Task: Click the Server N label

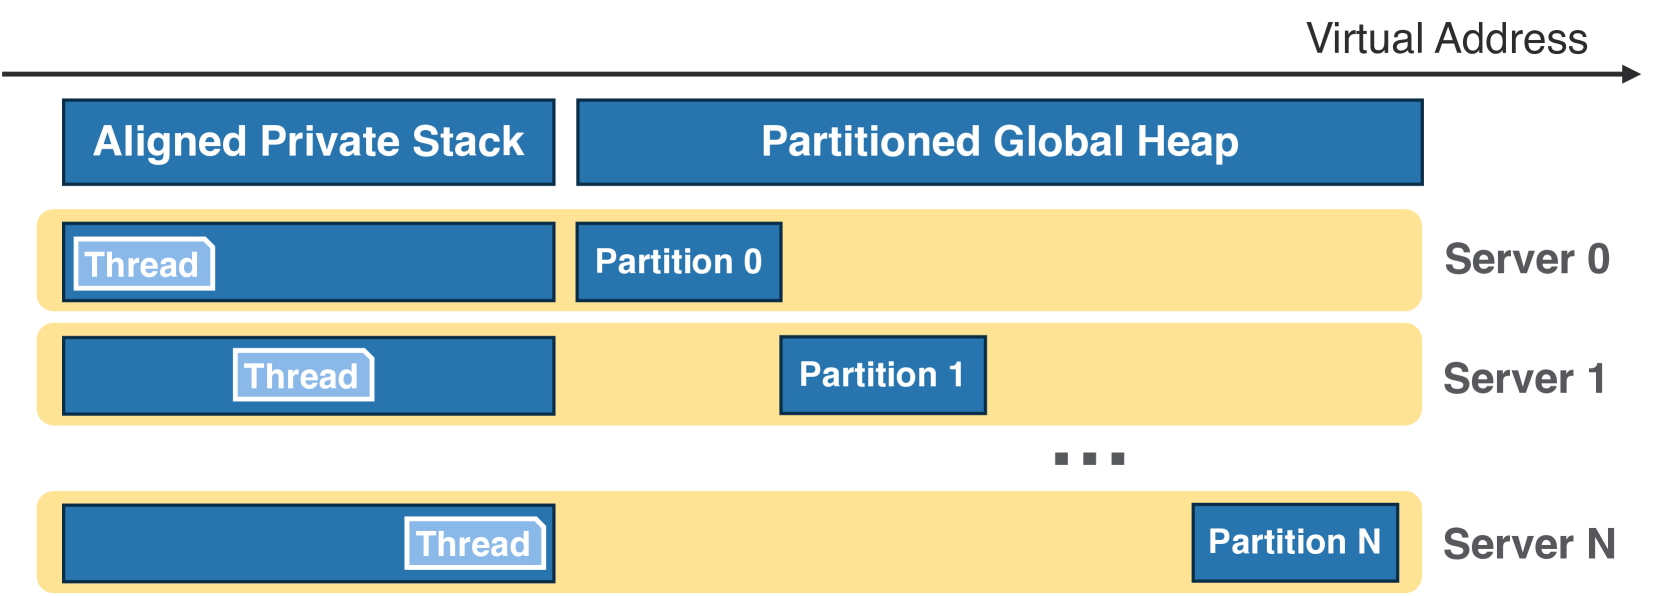Action: pos(1528,545)
